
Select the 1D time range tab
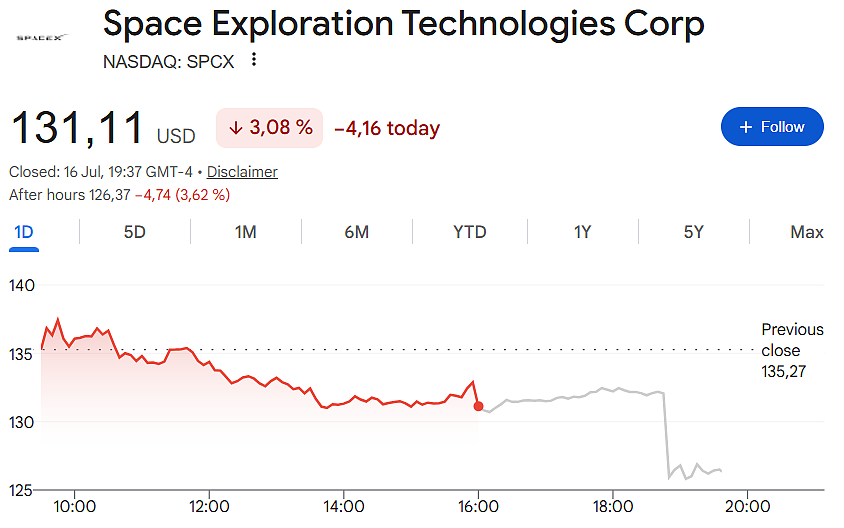(x=24, y=232)
